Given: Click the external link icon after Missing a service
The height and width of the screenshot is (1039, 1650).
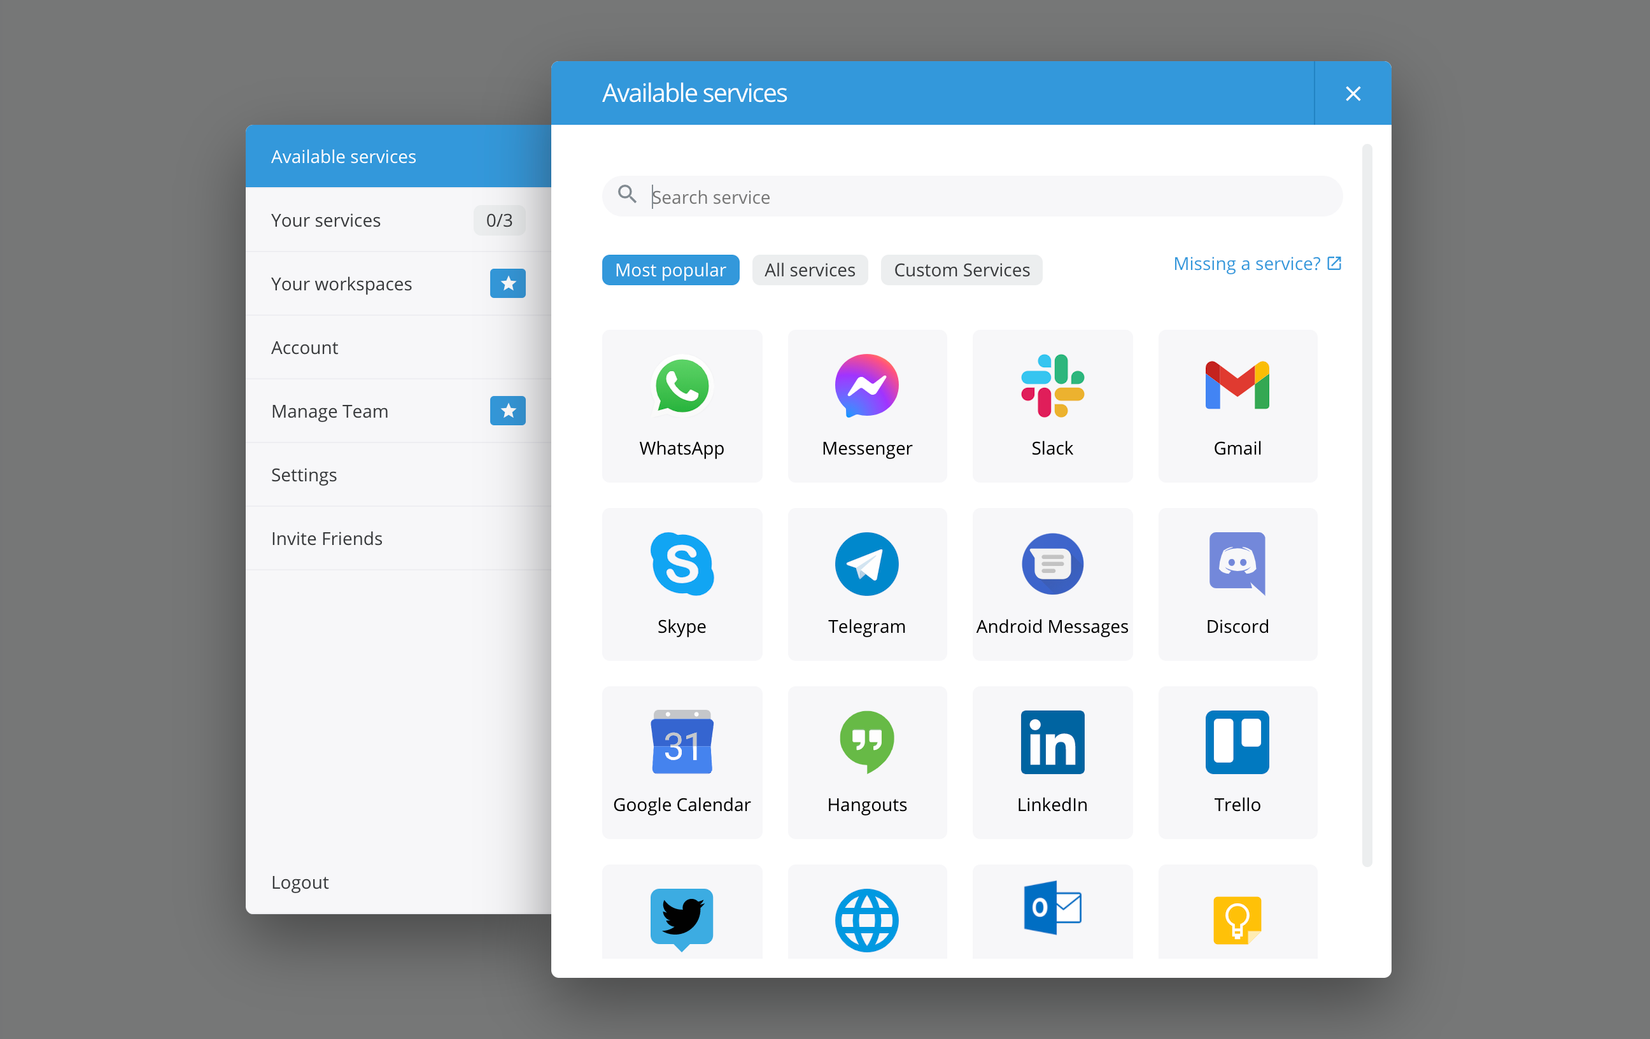Looking at the screenshot, I should pos(1334,263).
